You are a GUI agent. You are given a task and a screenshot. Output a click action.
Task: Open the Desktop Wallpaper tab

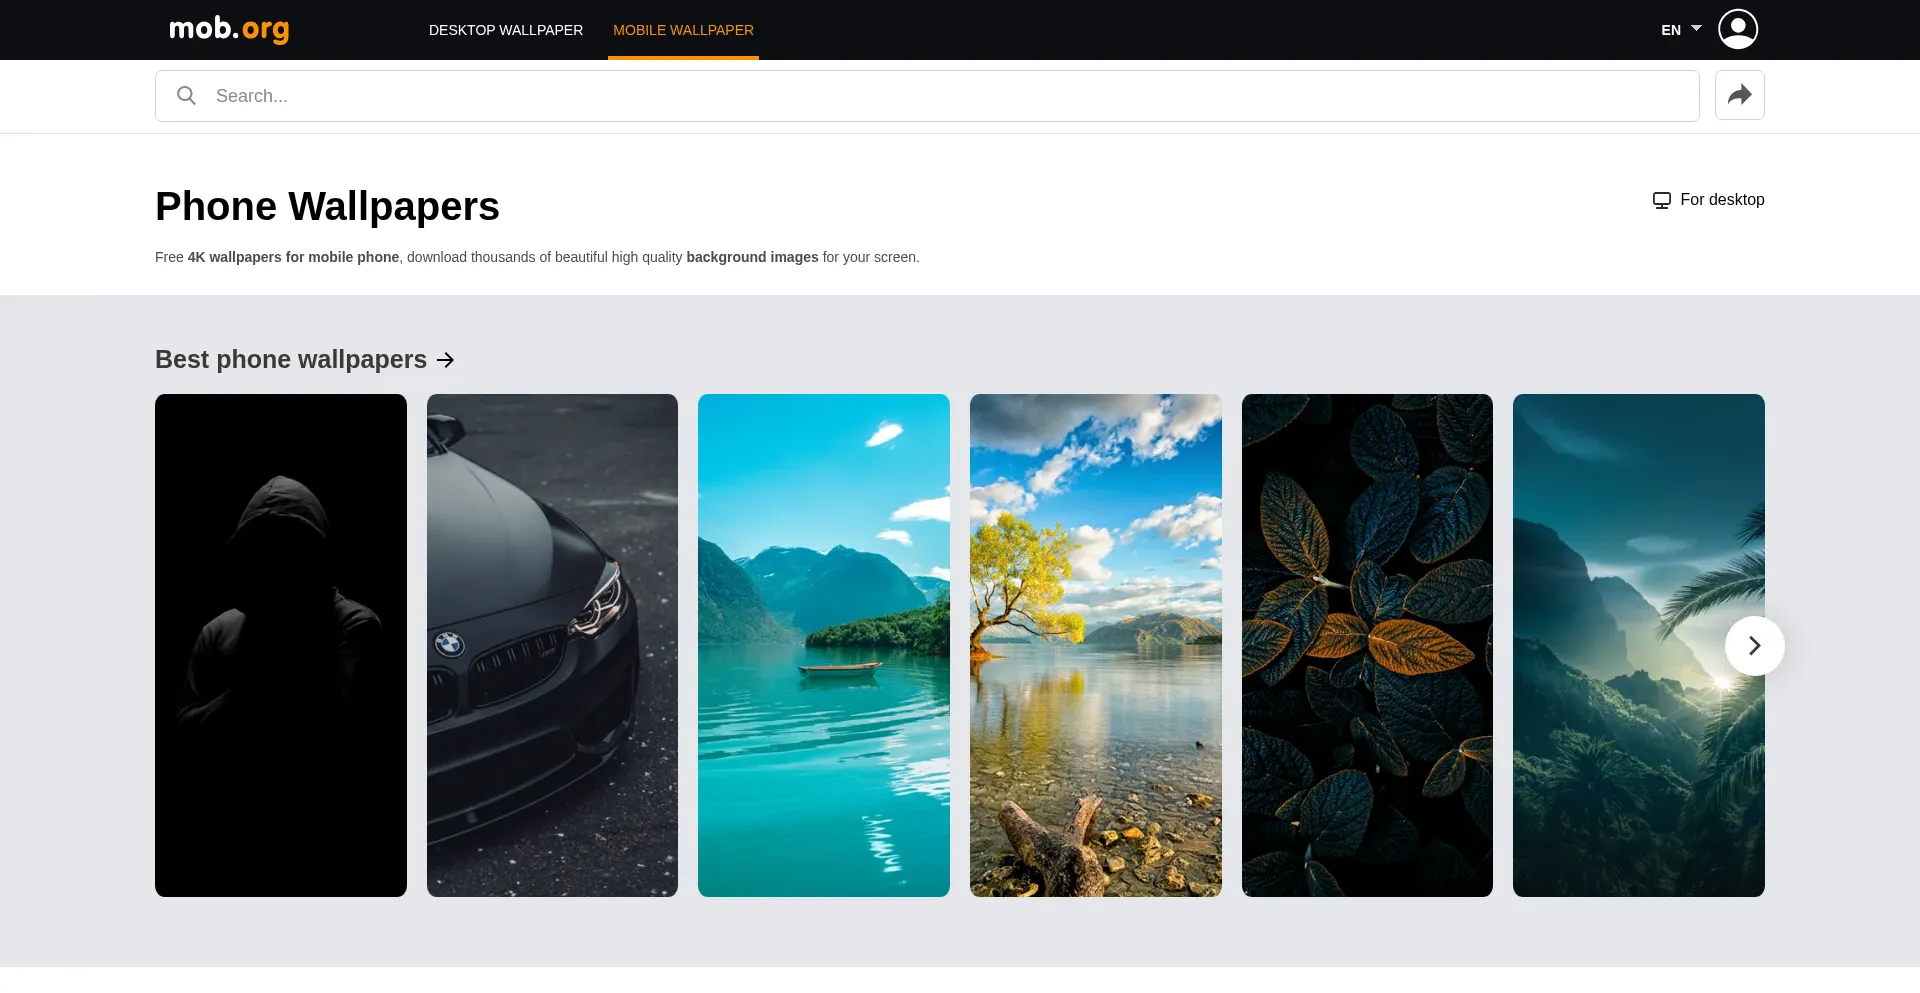click(506, 30)
